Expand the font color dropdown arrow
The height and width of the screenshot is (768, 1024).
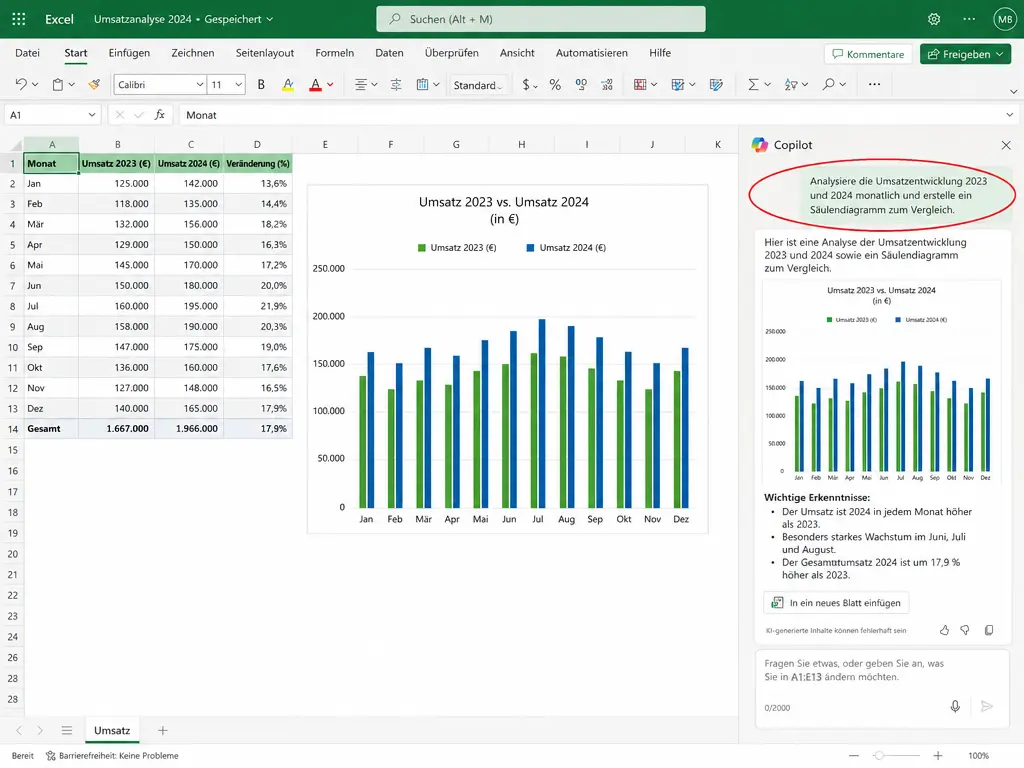coord(330,84)
